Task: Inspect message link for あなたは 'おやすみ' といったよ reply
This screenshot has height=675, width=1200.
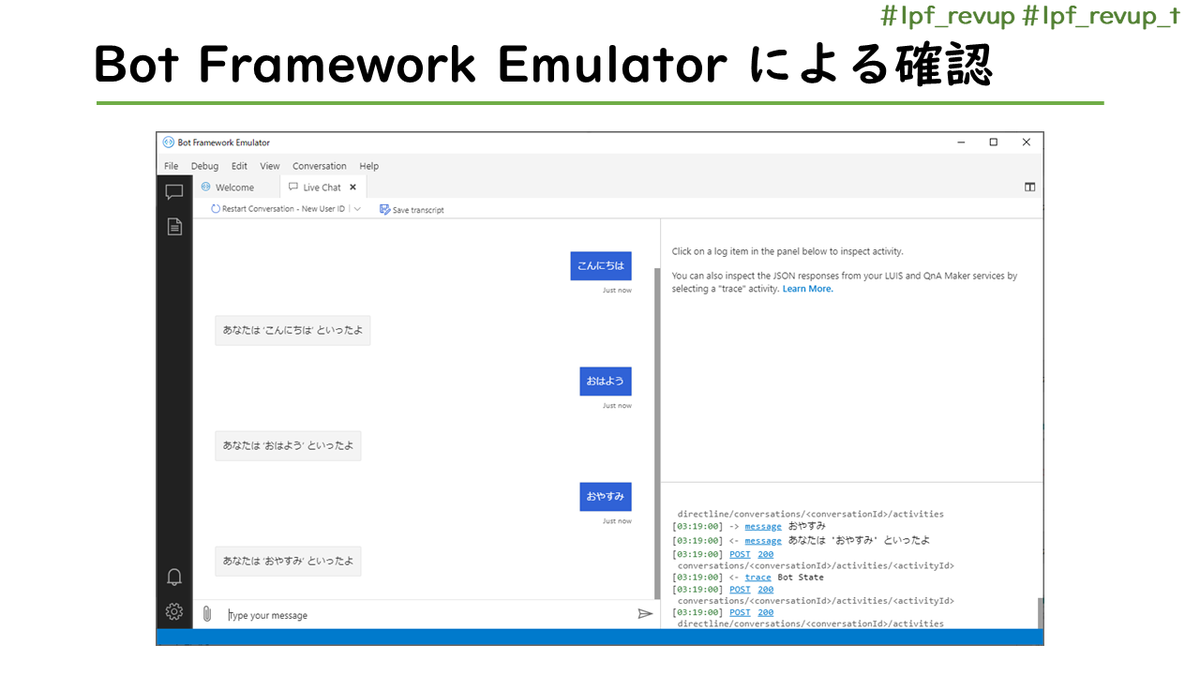Action: point(763,540)
